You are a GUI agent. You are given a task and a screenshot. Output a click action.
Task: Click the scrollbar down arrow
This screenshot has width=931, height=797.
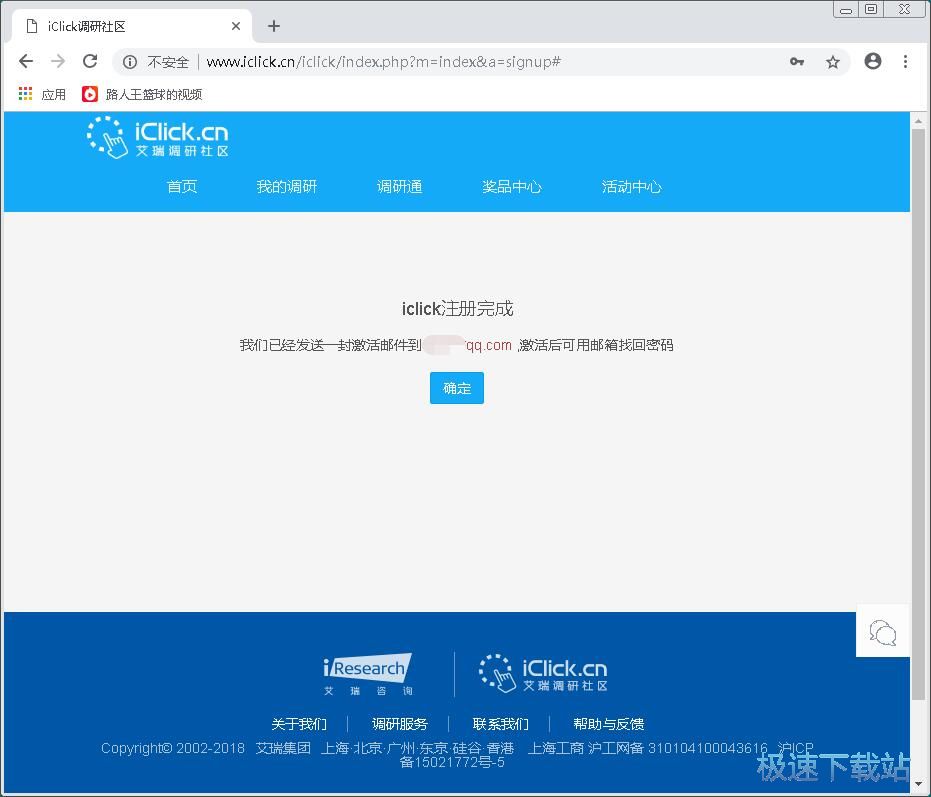tap(918, 783)
